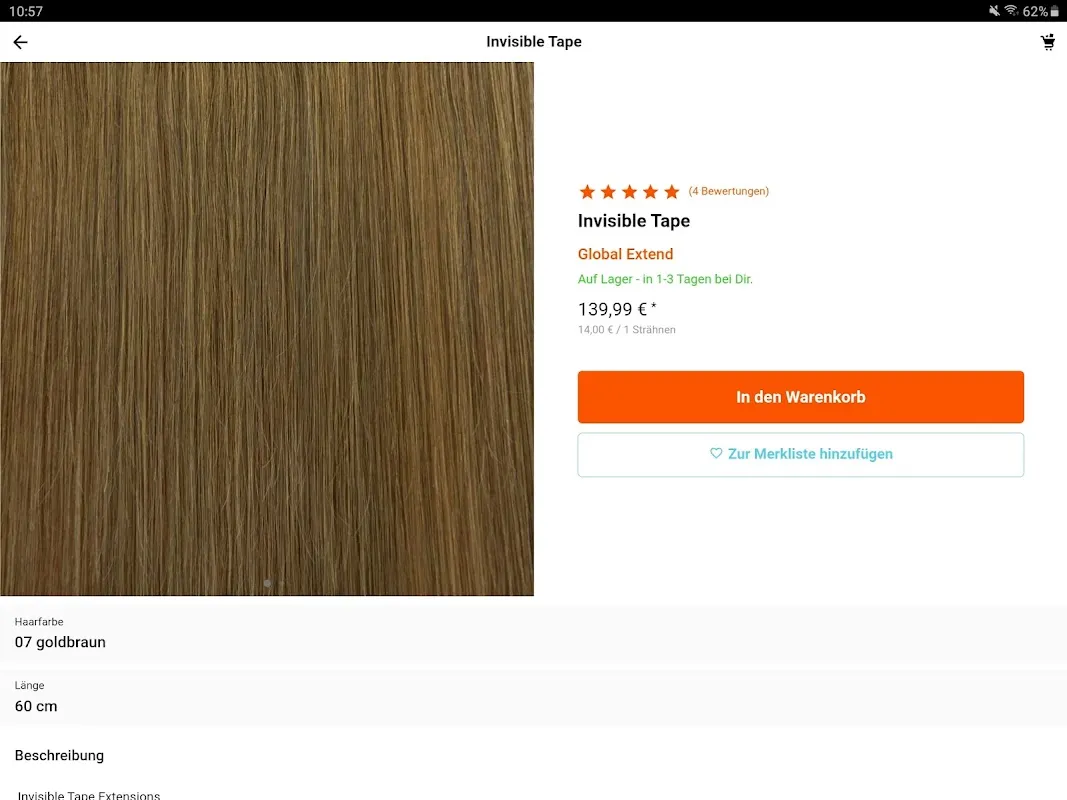1067x800 pixels.
Task: Open the shopping cart icon
Action: click(1048, 42)
